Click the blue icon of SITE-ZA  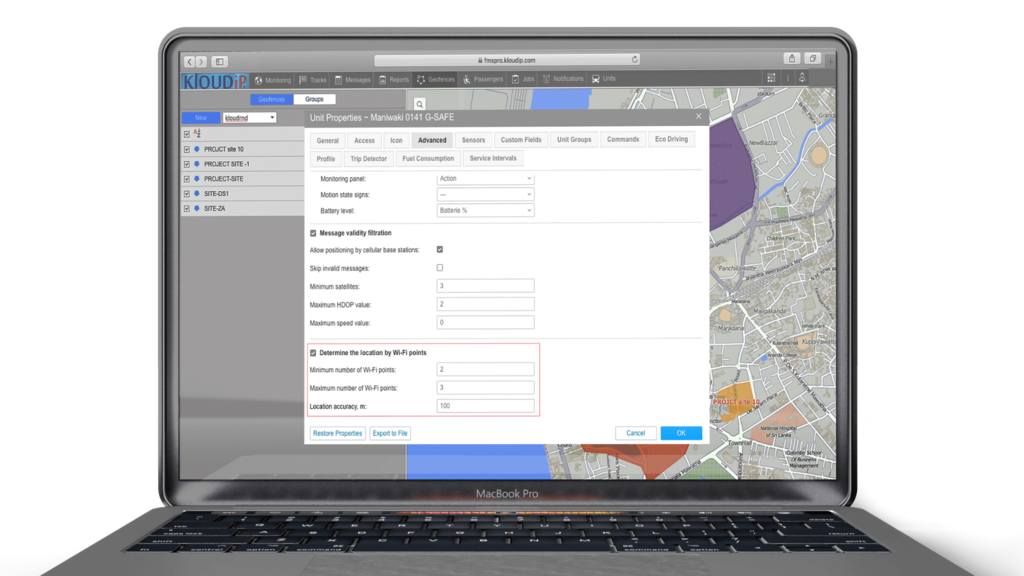tap(197, 209)
